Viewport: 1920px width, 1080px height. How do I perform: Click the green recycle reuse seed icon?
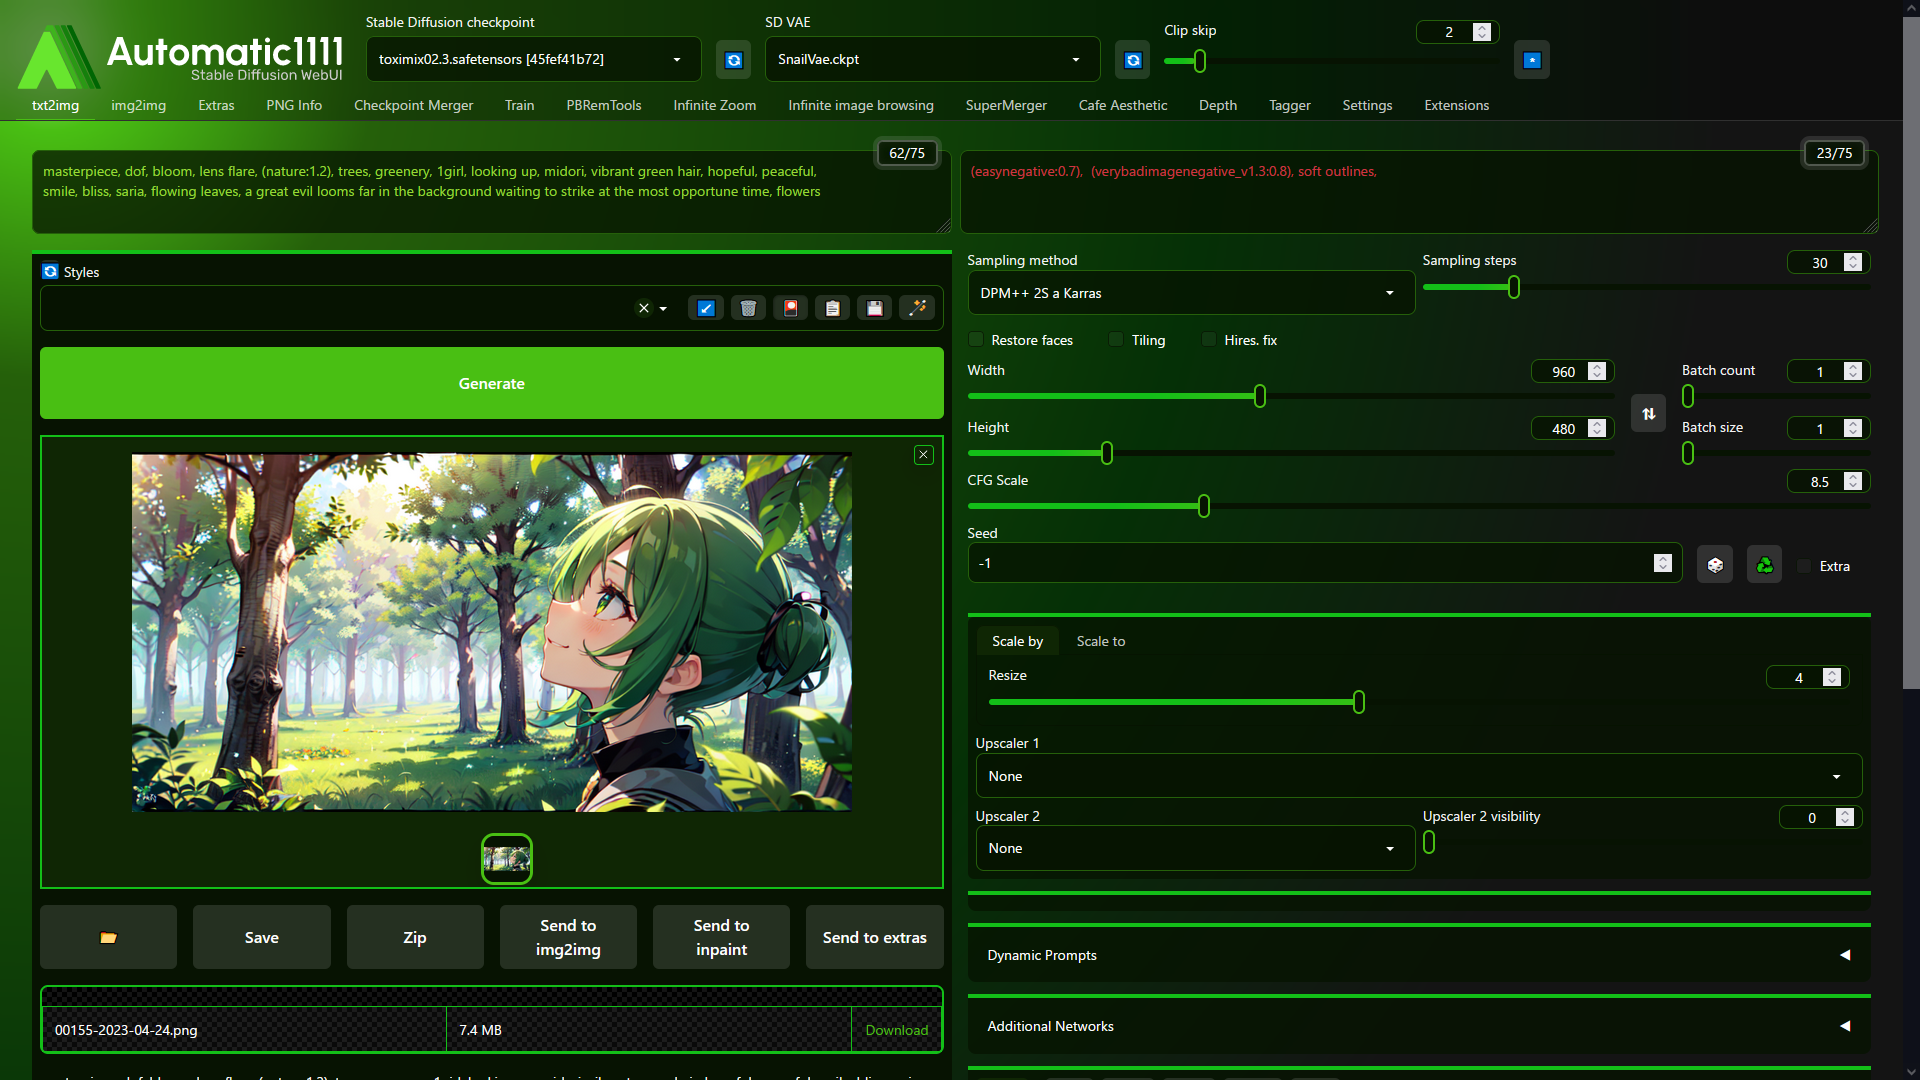(x=1764, y=565)
